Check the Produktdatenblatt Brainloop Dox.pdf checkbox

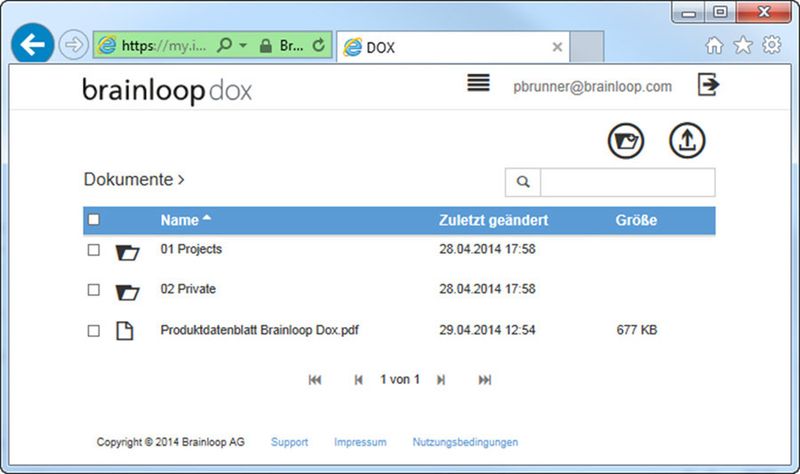coord(93,331)
